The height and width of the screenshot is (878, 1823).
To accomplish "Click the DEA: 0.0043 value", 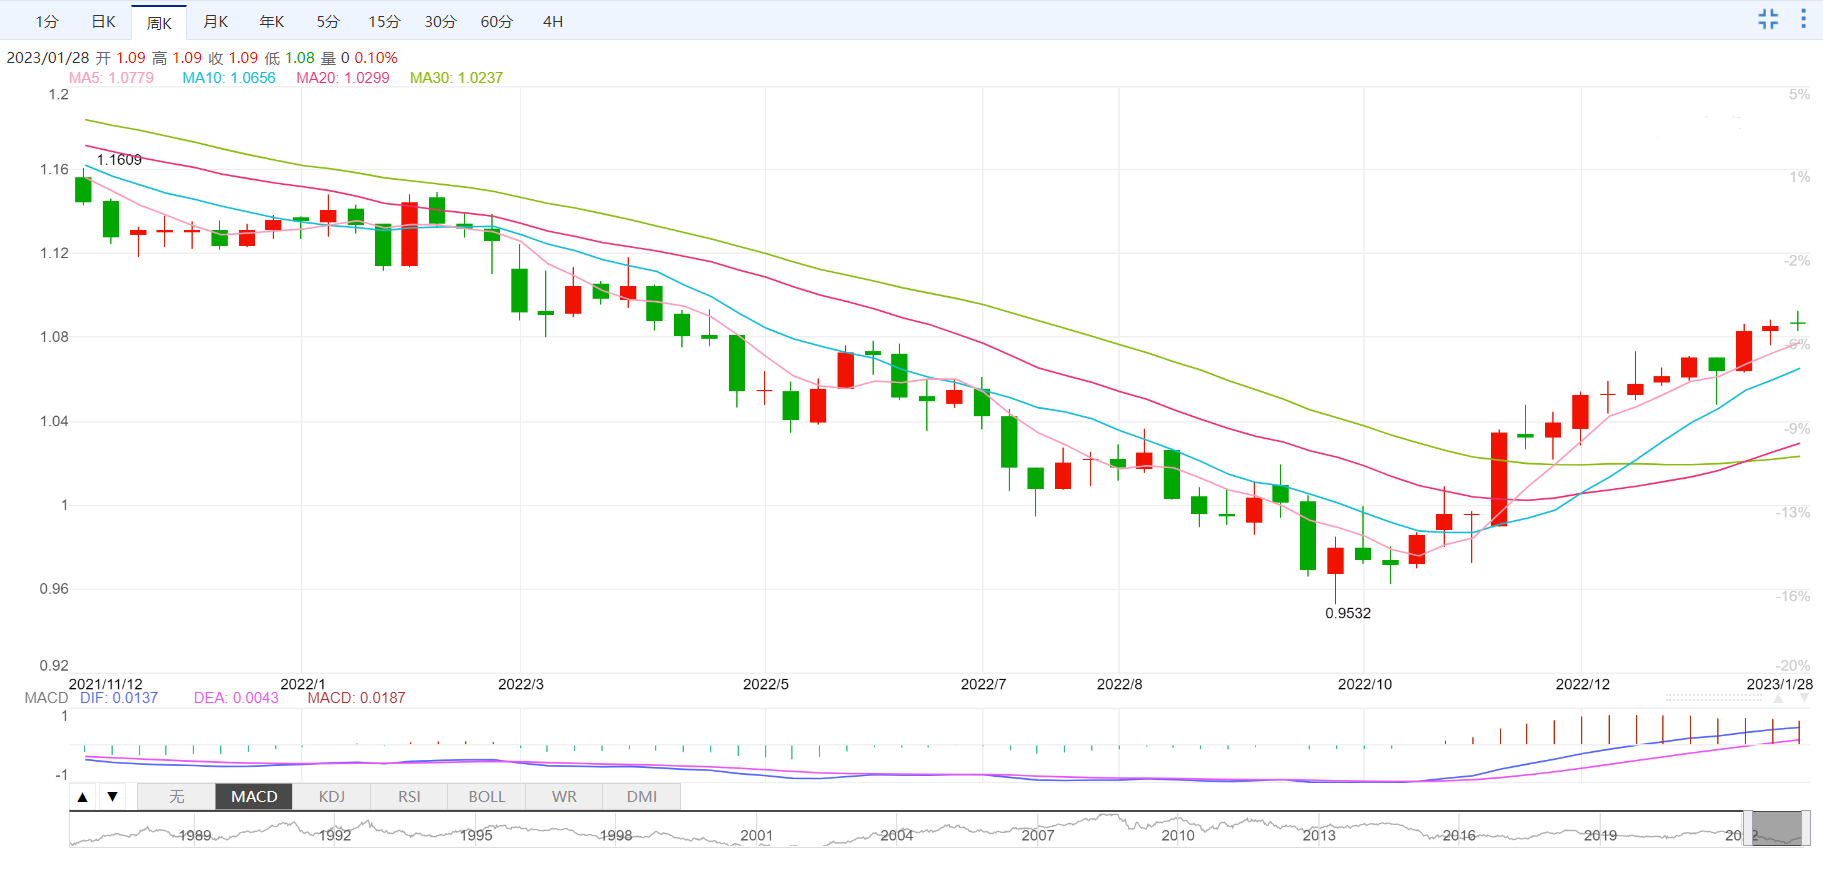I will coord(236,698).
